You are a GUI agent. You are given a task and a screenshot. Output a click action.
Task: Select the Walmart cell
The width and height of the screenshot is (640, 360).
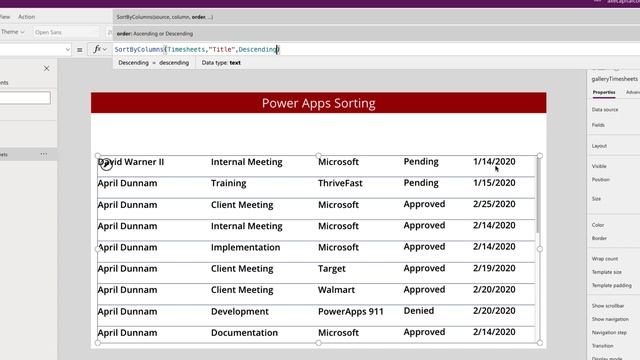[x=336, y=290]
